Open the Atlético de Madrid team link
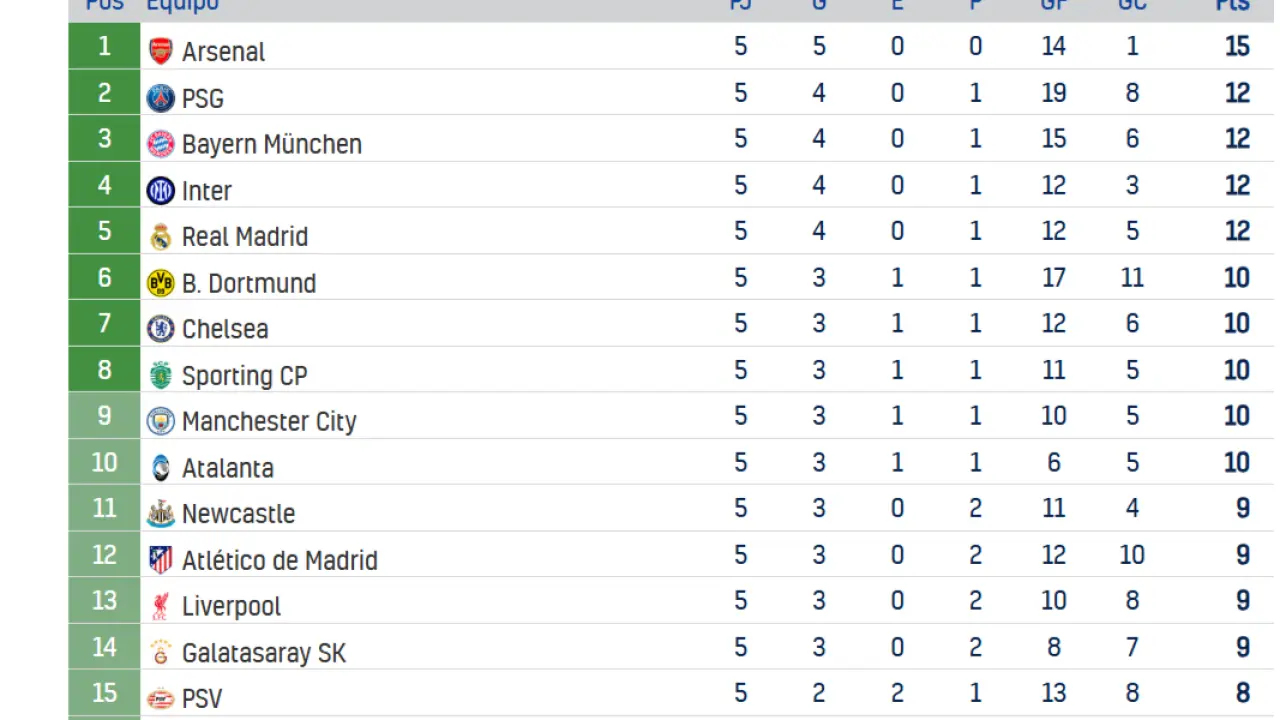 click(x=279, y=560)
